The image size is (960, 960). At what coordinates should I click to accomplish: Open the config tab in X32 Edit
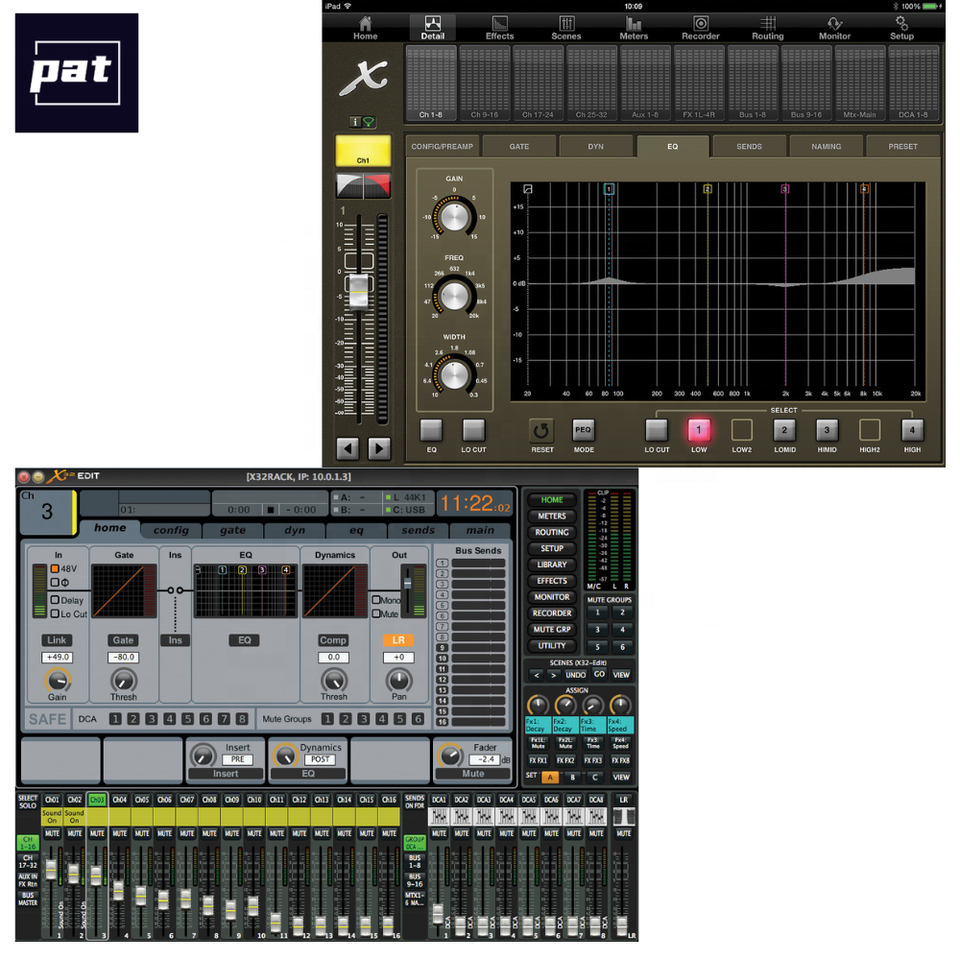tap(171, 530)
